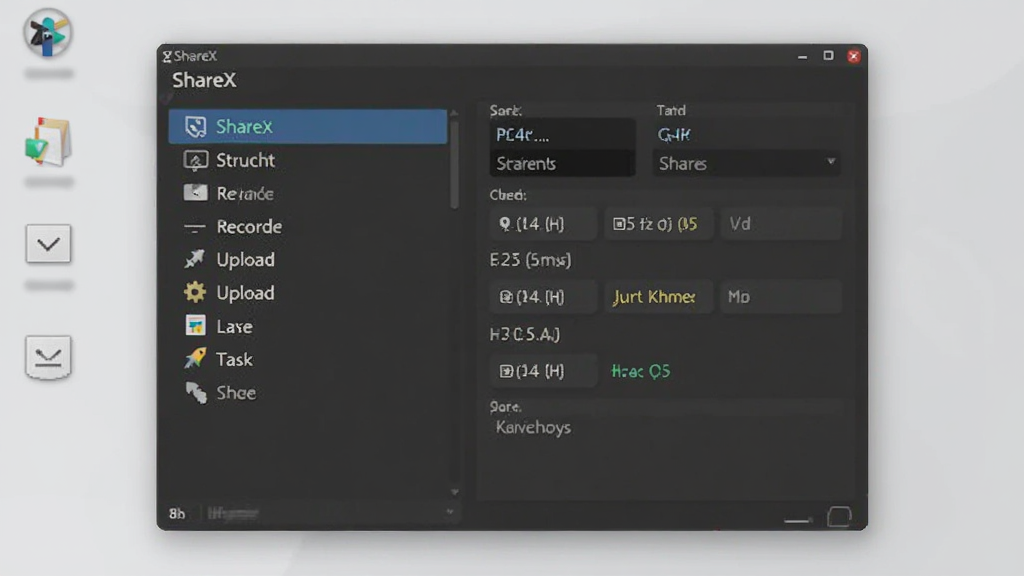This screenshot has height=576, width=1024.
Task: Click the Recorde dash icon
Action: 195,227
